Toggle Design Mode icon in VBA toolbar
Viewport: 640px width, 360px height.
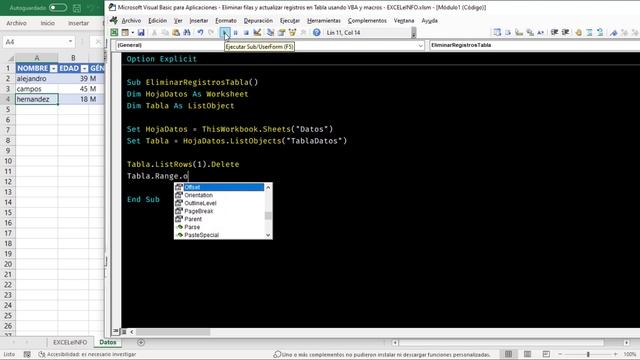257,33
